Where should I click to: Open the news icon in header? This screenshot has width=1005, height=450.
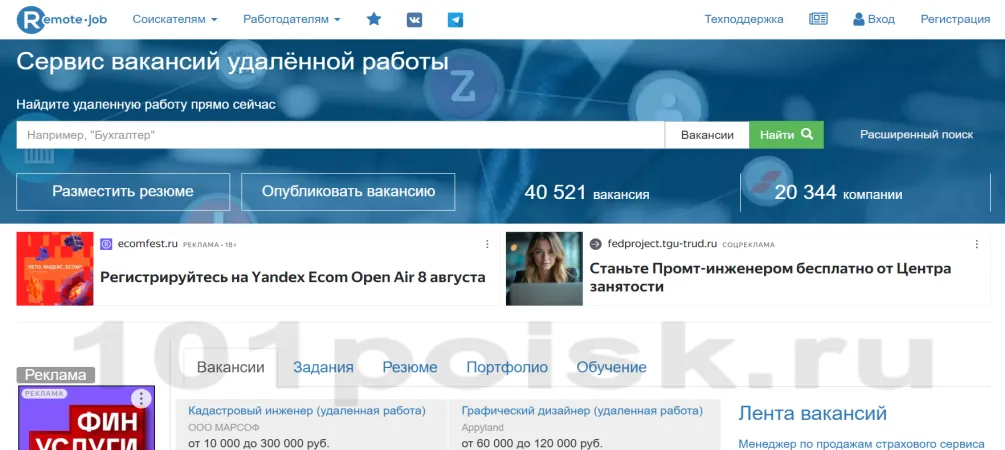coord(818,19)
